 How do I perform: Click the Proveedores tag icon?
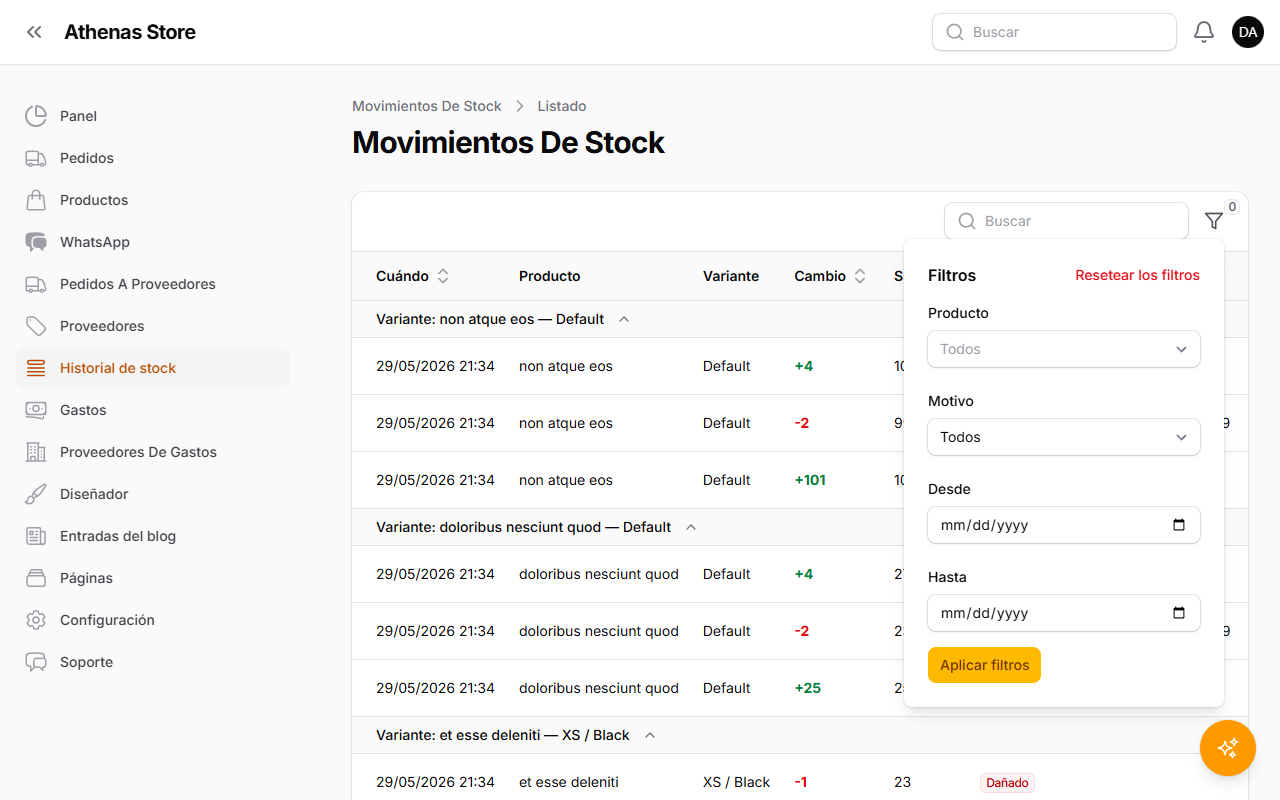[36, 326]
